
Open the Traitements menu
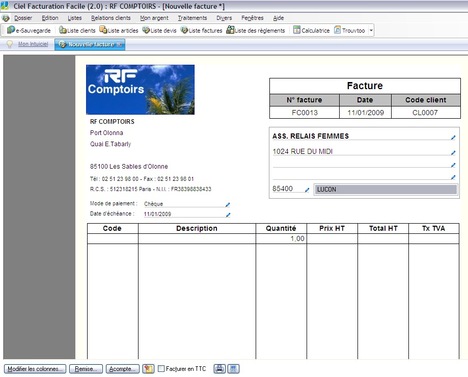pyautogui.click(x=192, y=18)
